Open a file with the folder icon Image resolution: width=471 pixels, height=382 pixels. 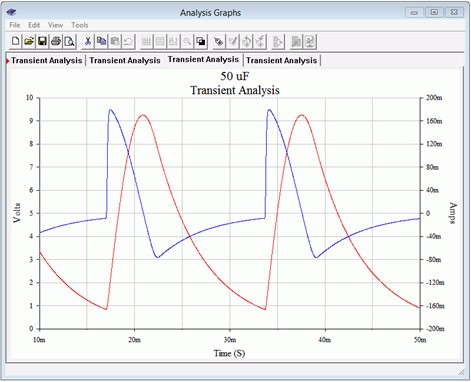(29, 41)
